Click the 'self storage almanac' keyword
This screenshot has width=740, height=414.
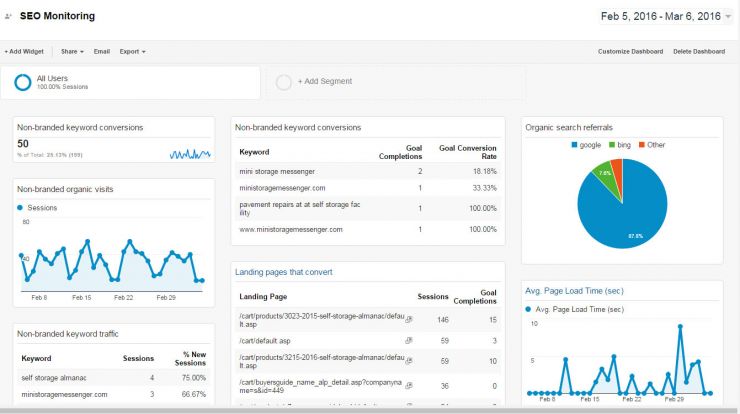[54, 378]
